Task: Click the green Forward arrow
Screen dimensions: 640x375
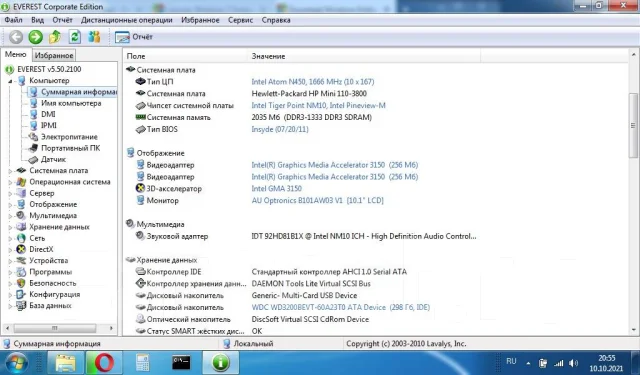Action: click(x=36, y=37)
